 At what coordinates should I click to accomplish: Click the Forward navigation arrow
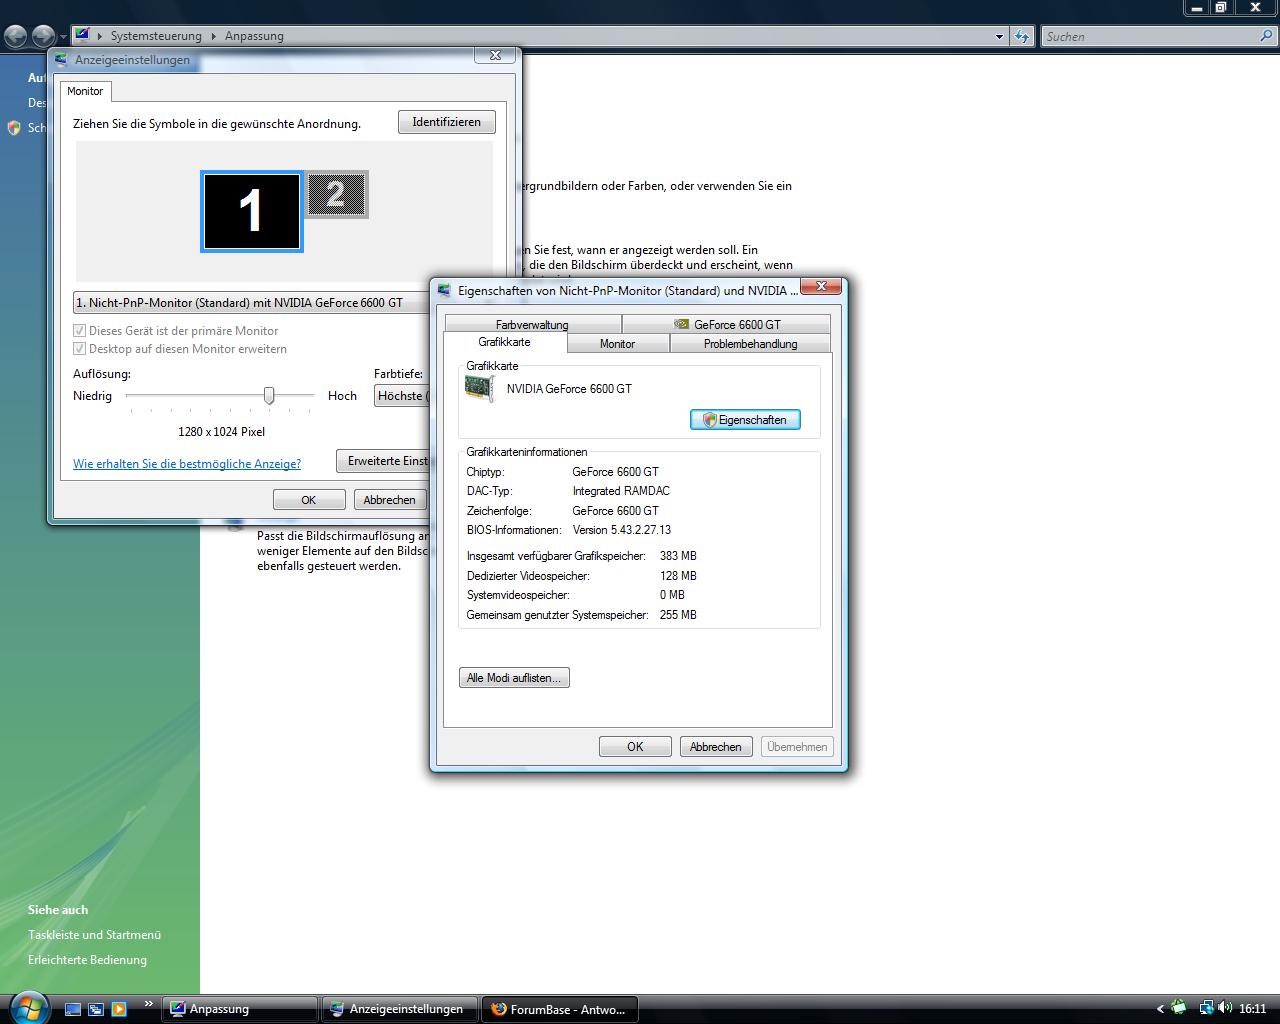pos(42,36)
